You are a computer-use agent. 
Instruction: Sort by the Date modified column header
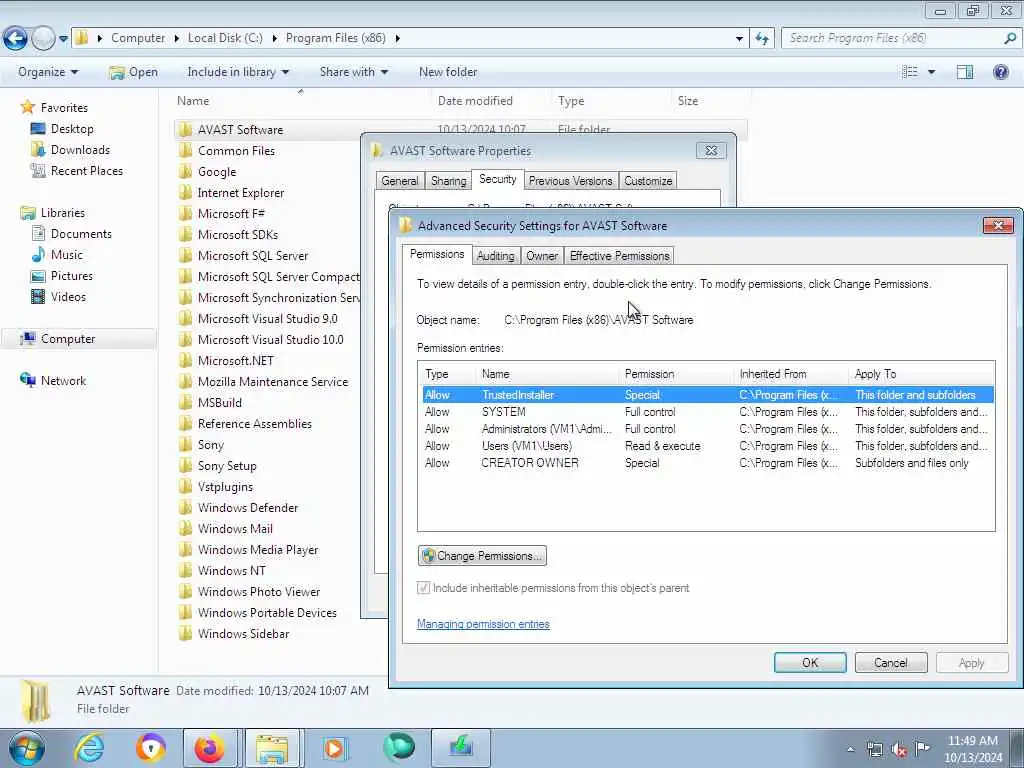click(x=475, y=101)
